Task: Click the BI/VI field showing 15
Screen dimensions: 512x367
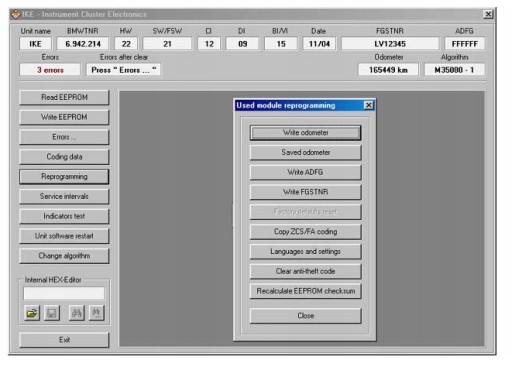Action: click(x=281, y=44)
